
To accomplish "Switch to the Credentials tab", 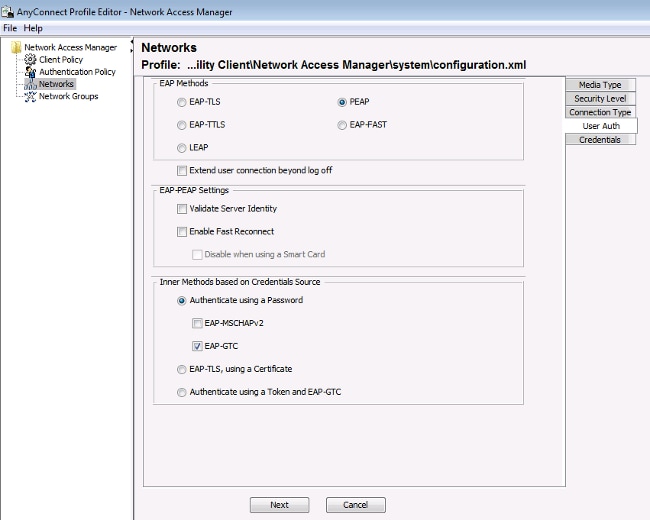I will [600, 139].
